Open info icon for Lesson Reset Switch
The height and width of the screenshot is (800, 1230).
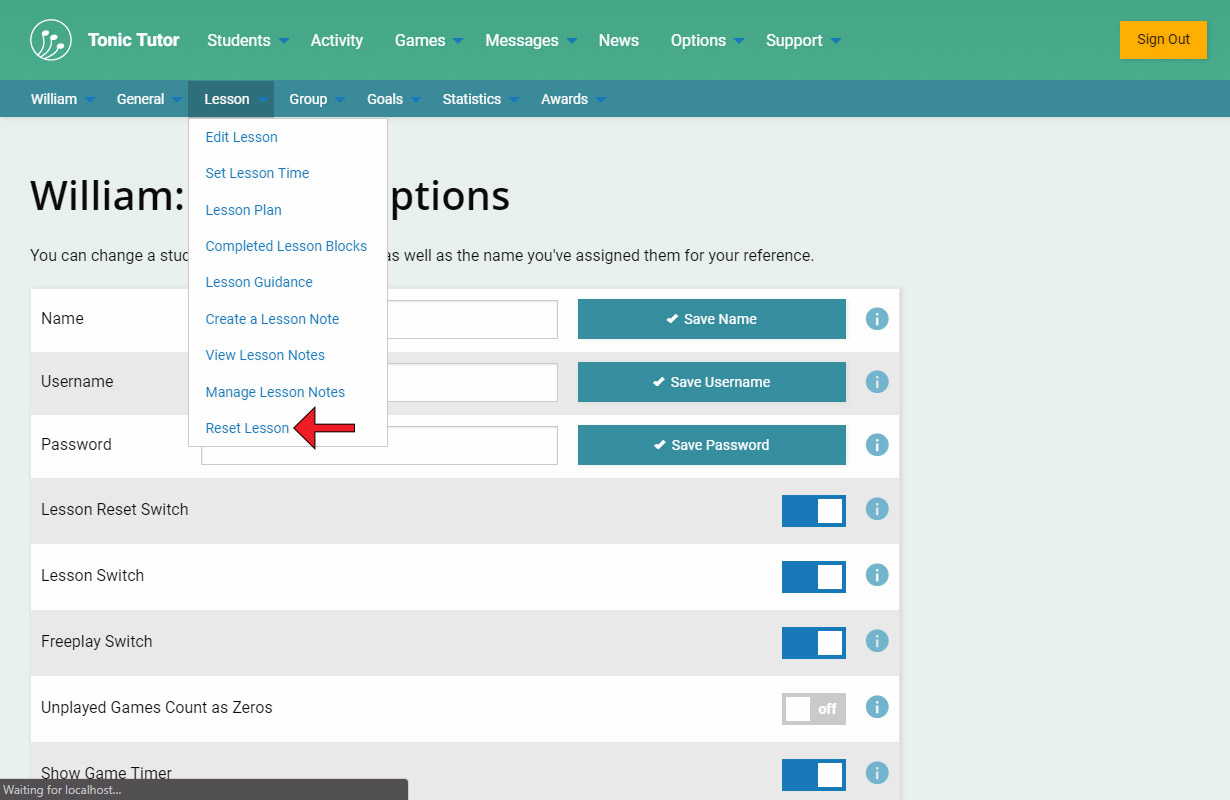[x=877, y=509]
